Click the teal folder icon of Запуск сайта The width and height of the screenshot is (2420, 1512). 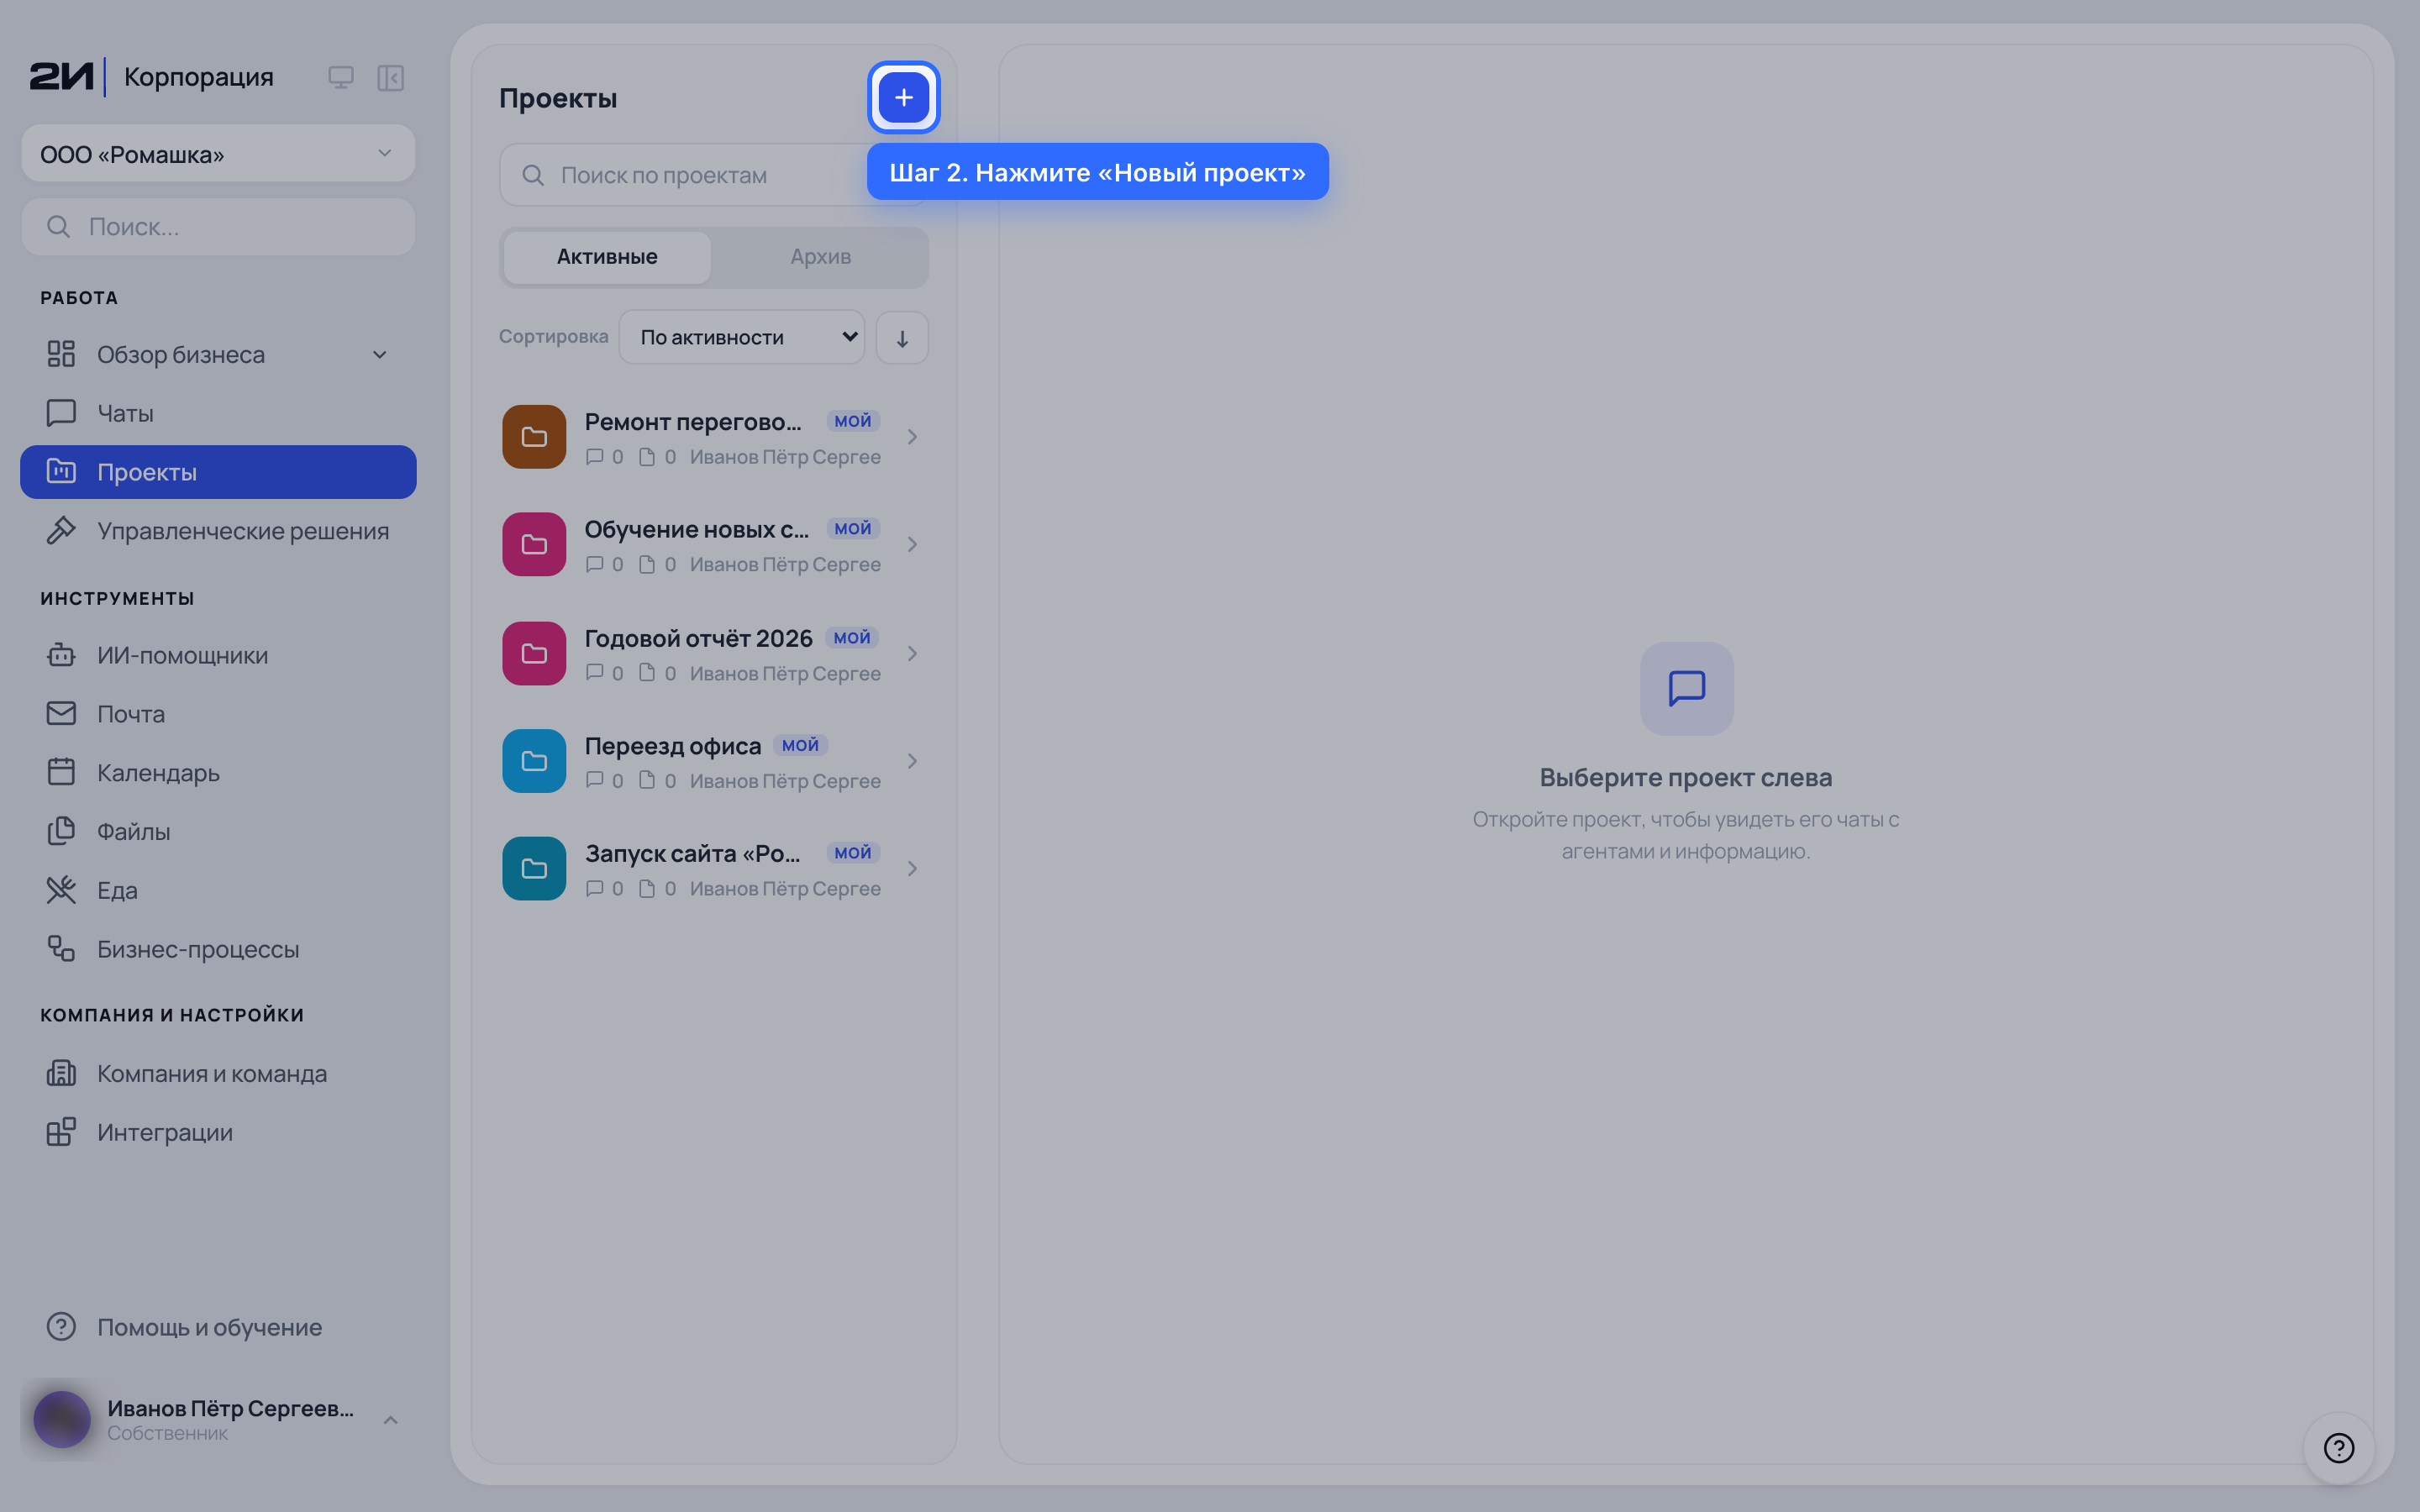point(534,869)
